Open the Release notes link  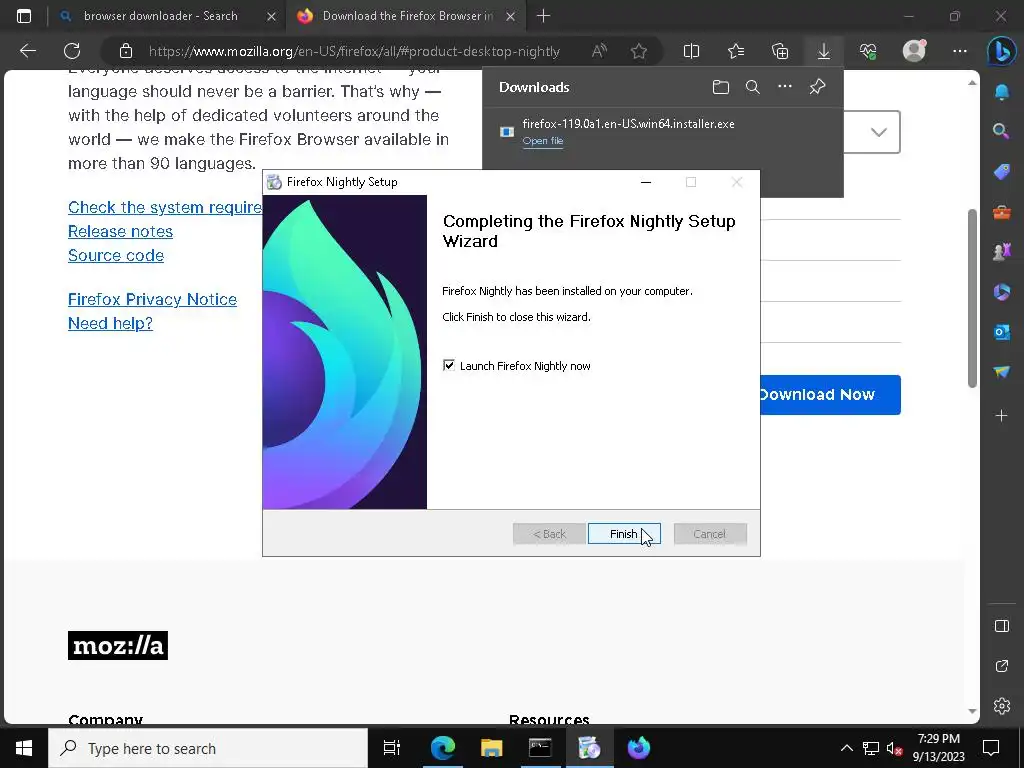pyautogui.click(x=120, y=231)
